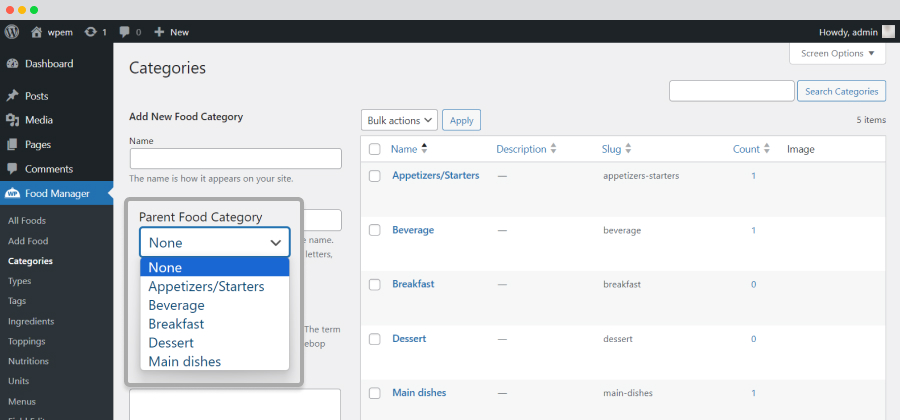Viewport: 900px width, 420px height.
Task: Click the Slug sort arrows
Action: click(x=628, y=149)
